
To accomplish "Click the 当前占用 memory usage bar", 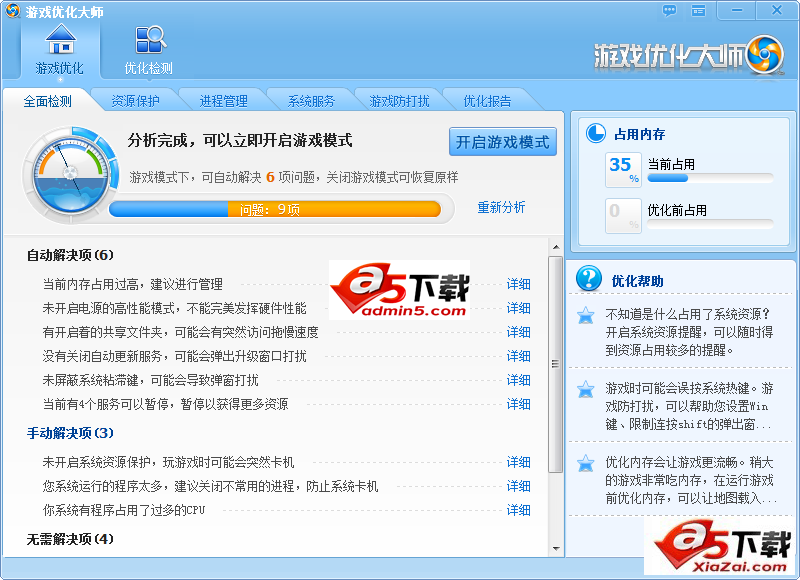I will coord(710,178).
